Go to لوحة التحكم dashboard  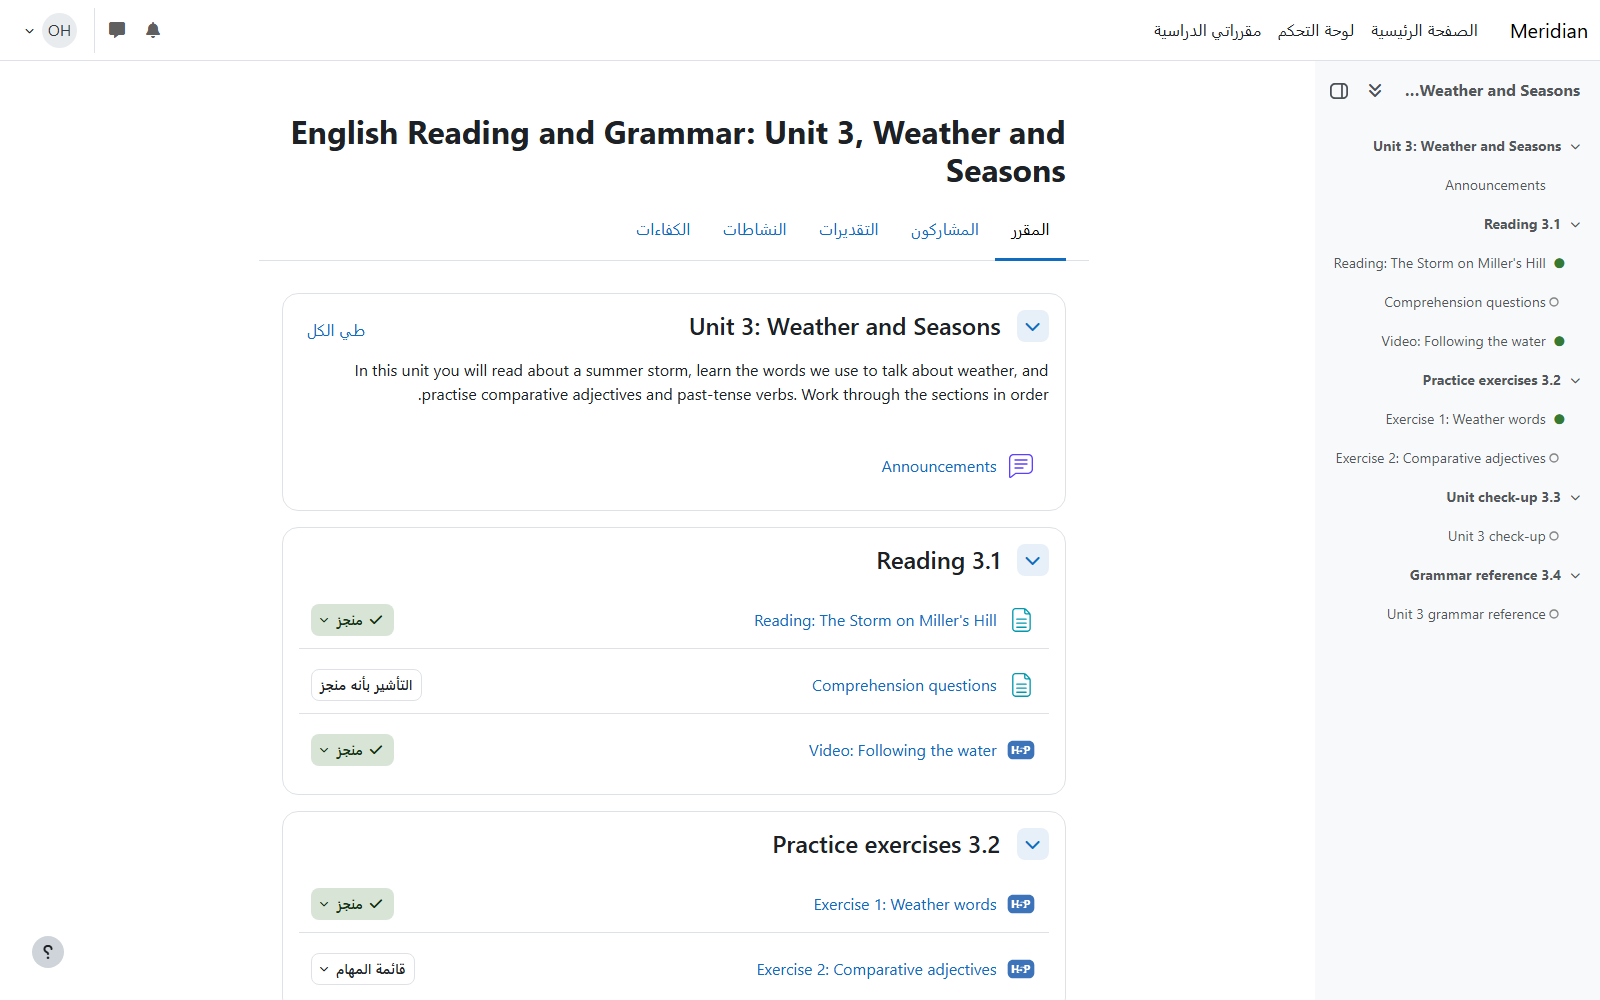[1316, 30]
